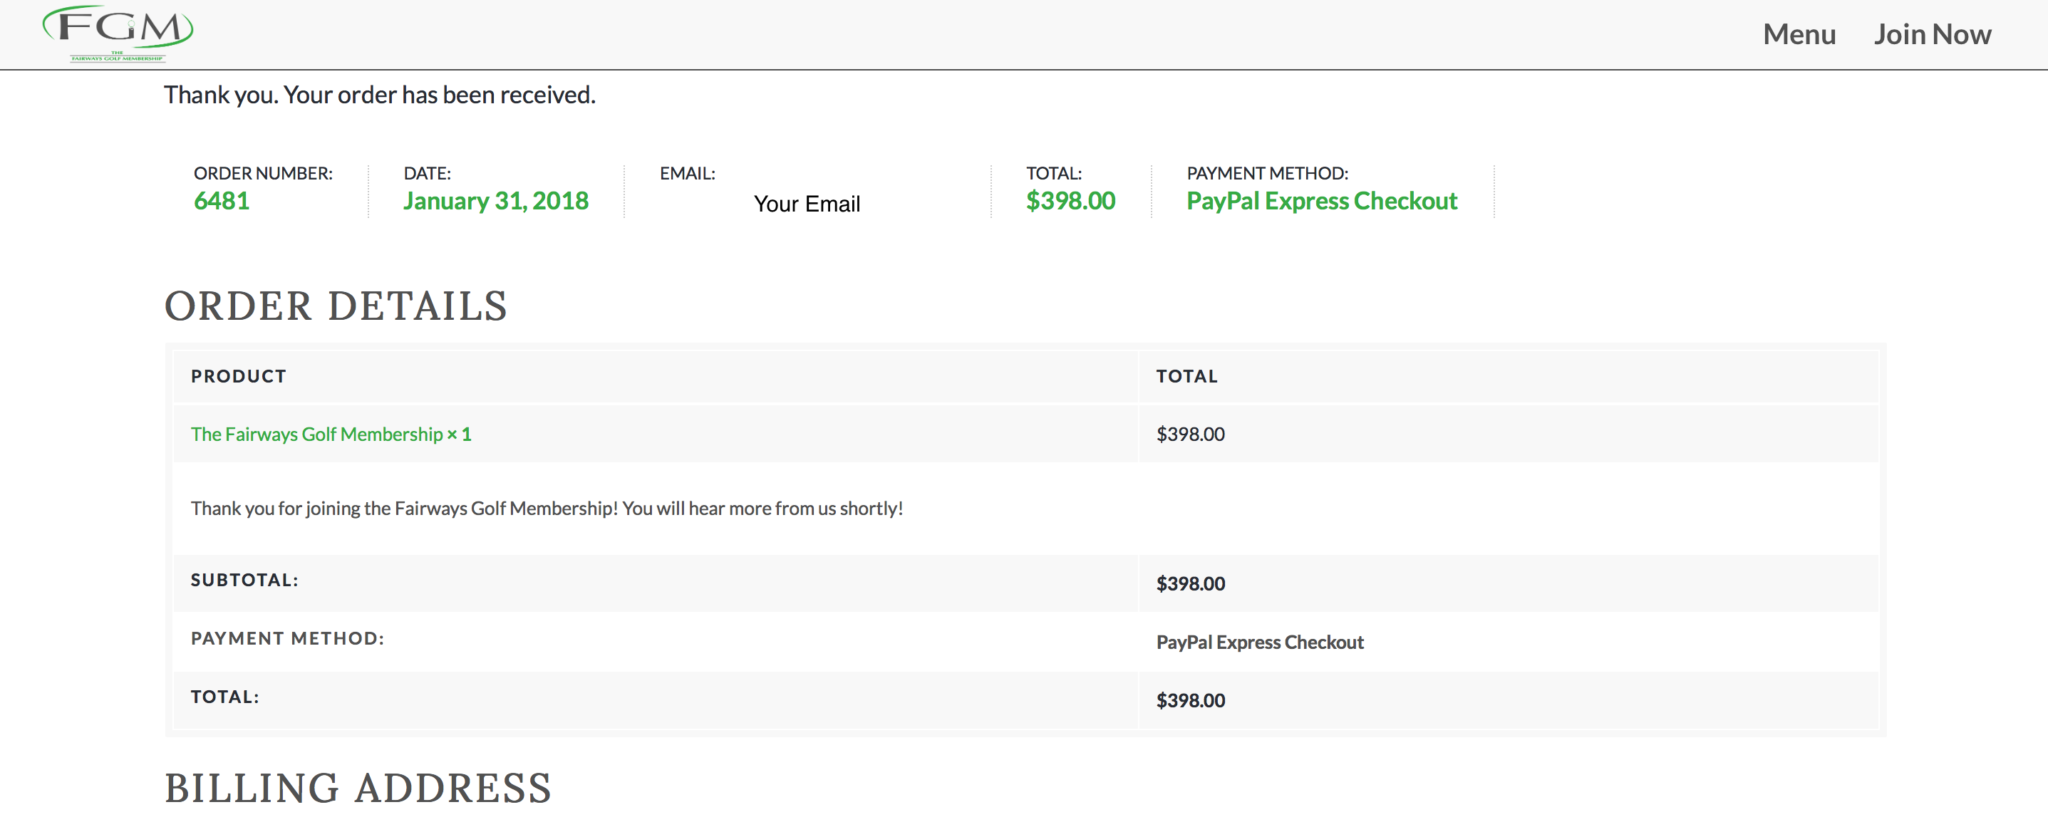Click the thank you for joining note
2048x822 pixels.
point(547,508)
